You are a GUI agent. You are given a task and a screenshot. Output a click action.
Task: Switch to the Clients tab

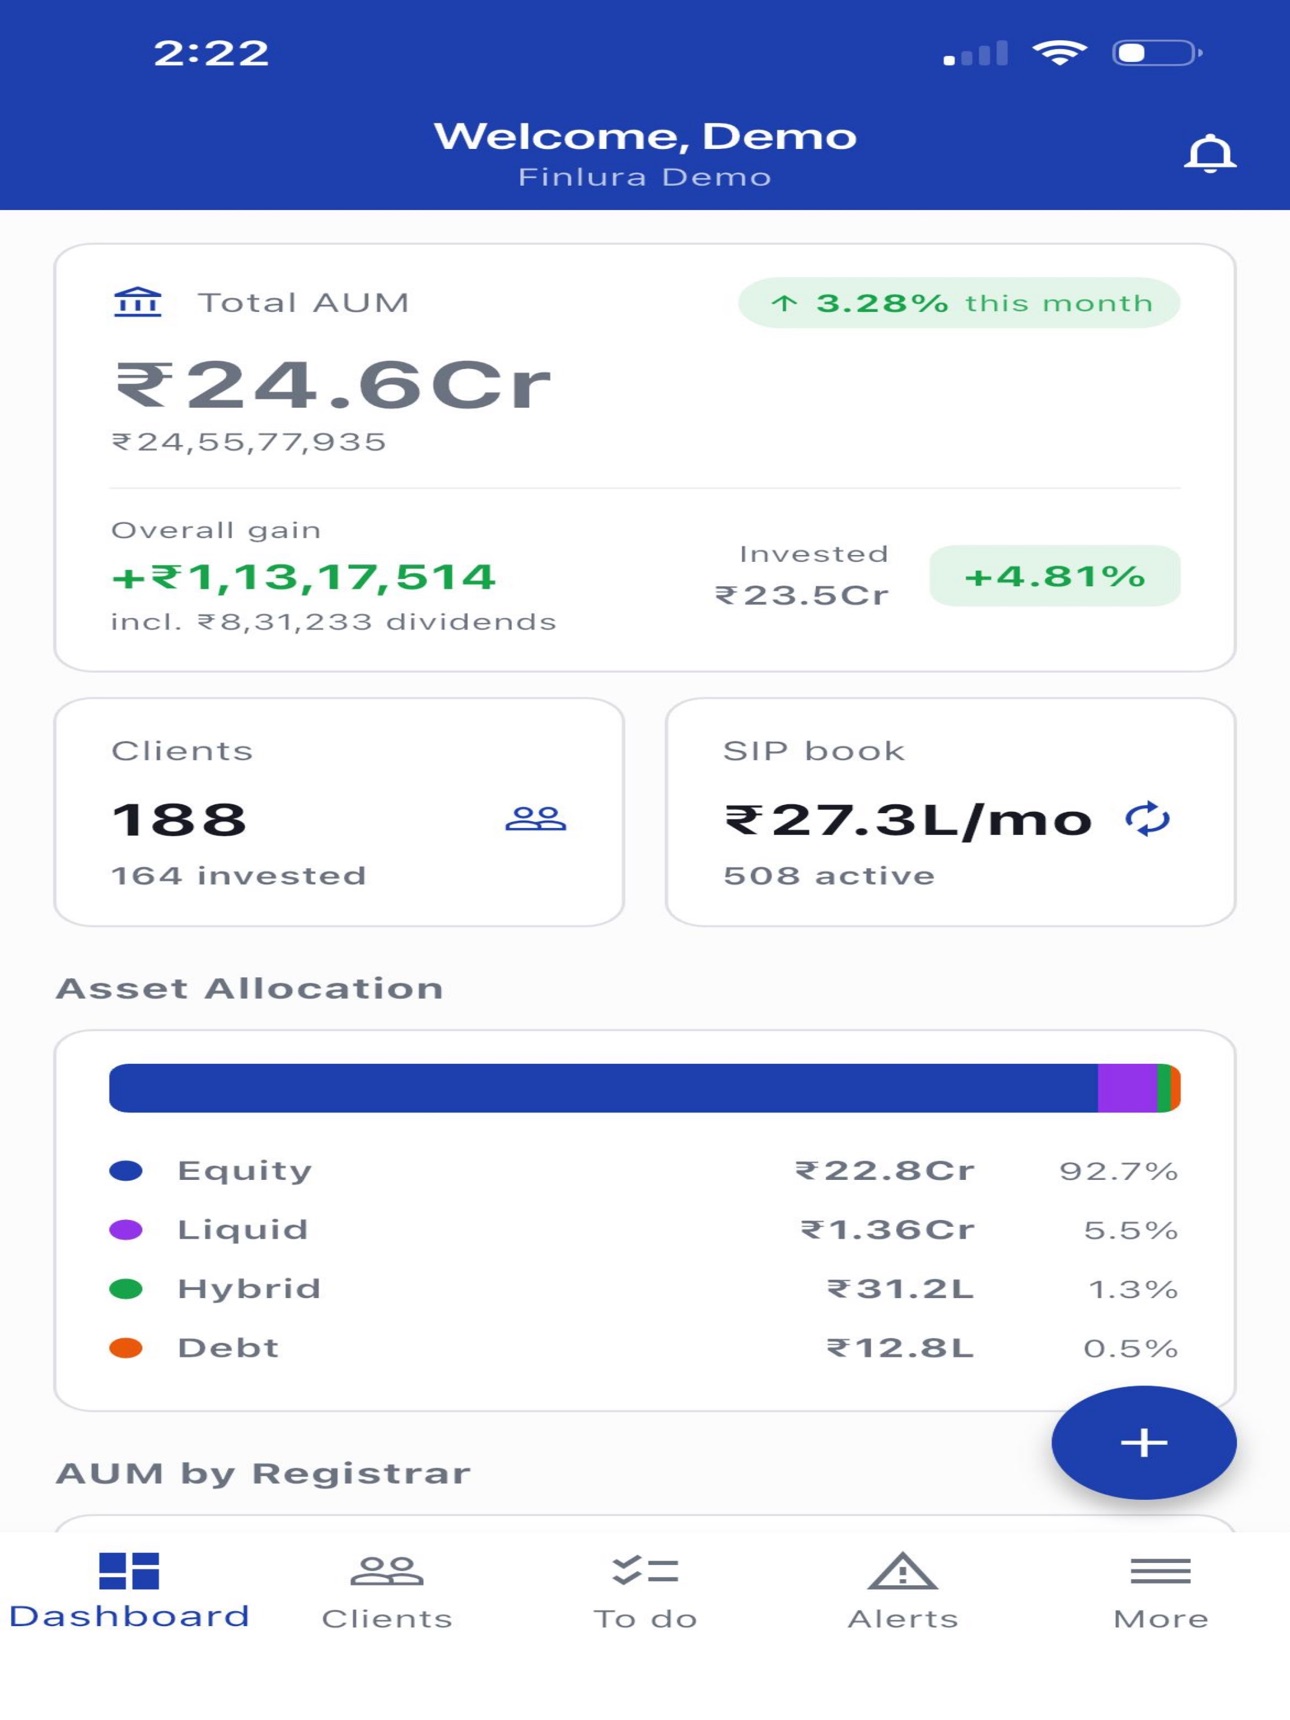click(387, 1591)
